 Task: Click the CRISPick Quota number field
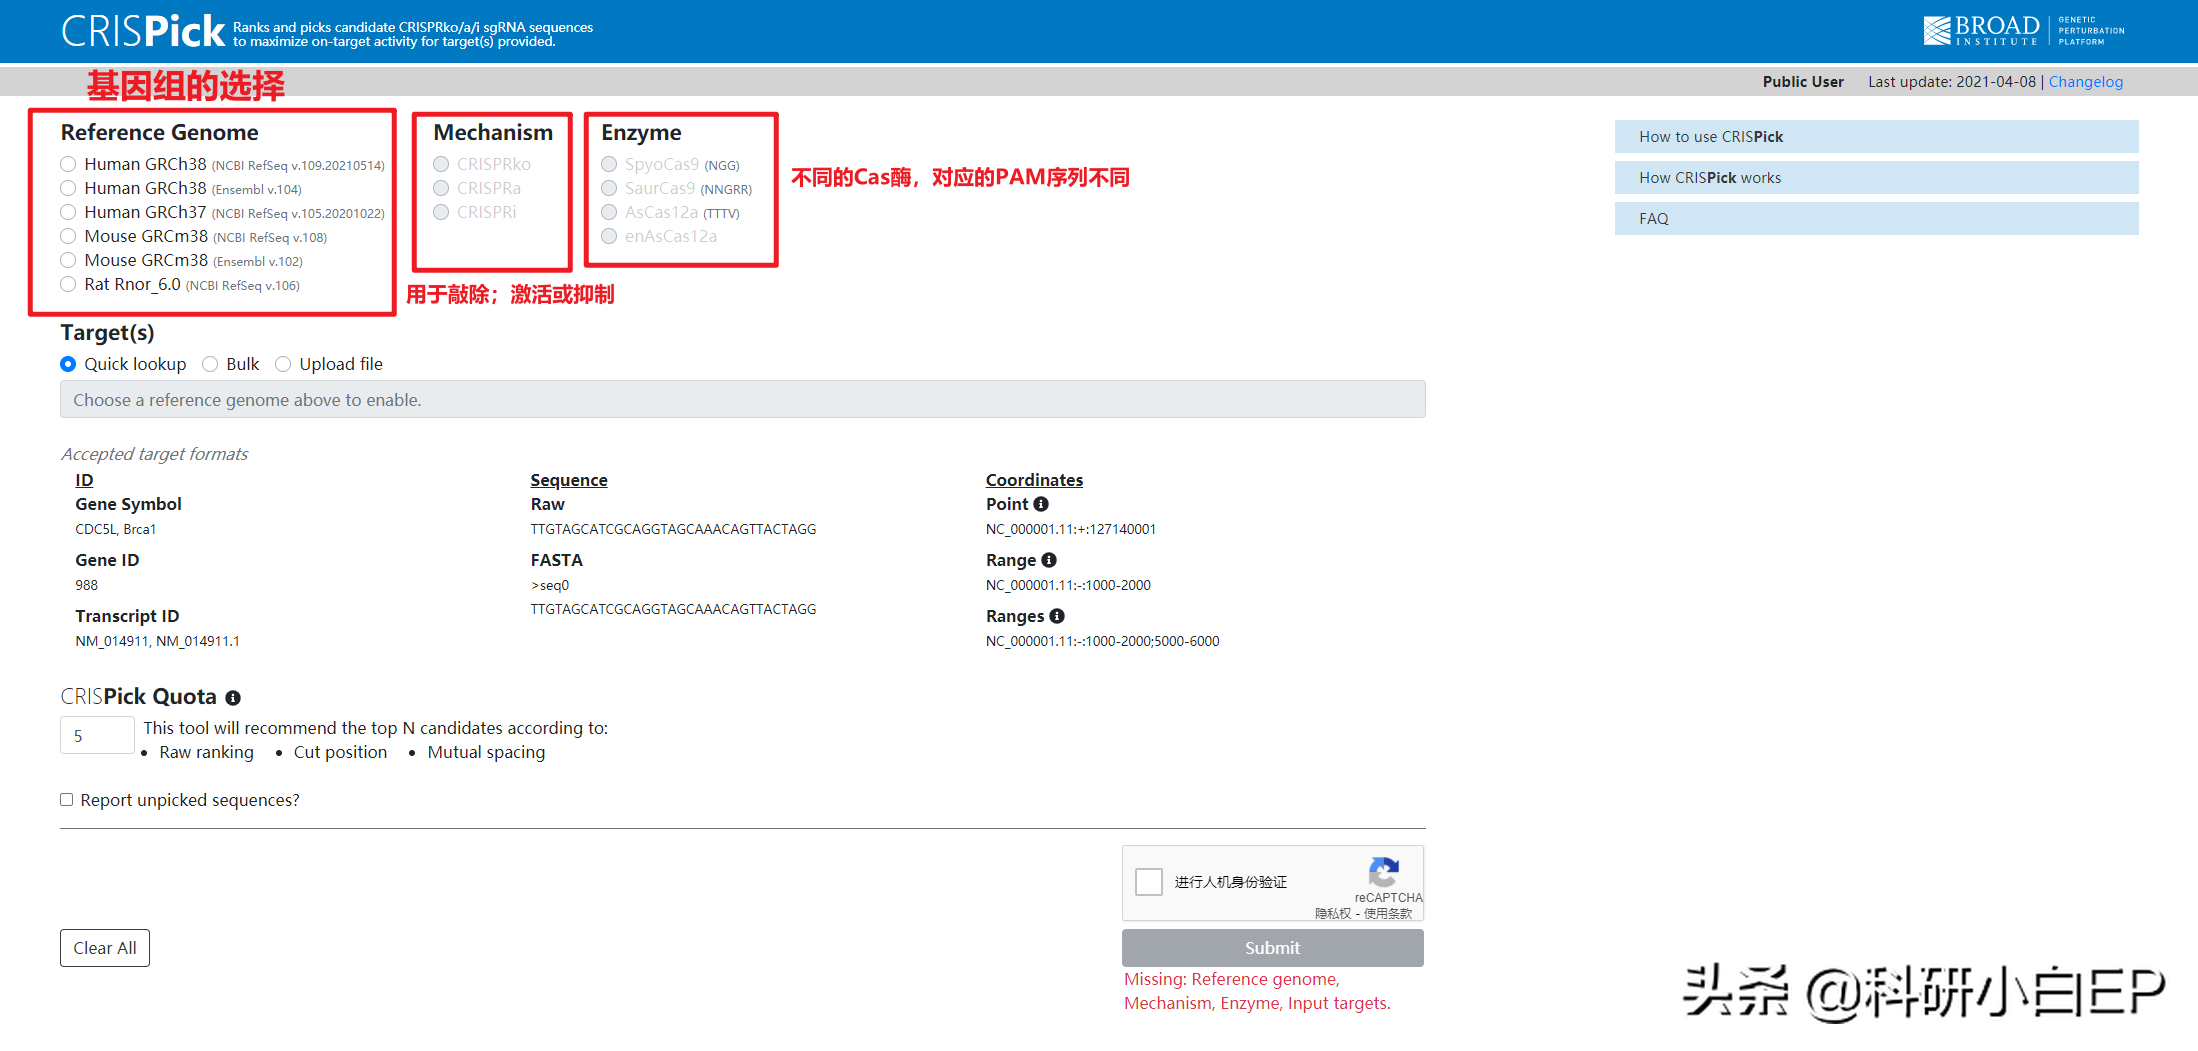coord(97,735)
